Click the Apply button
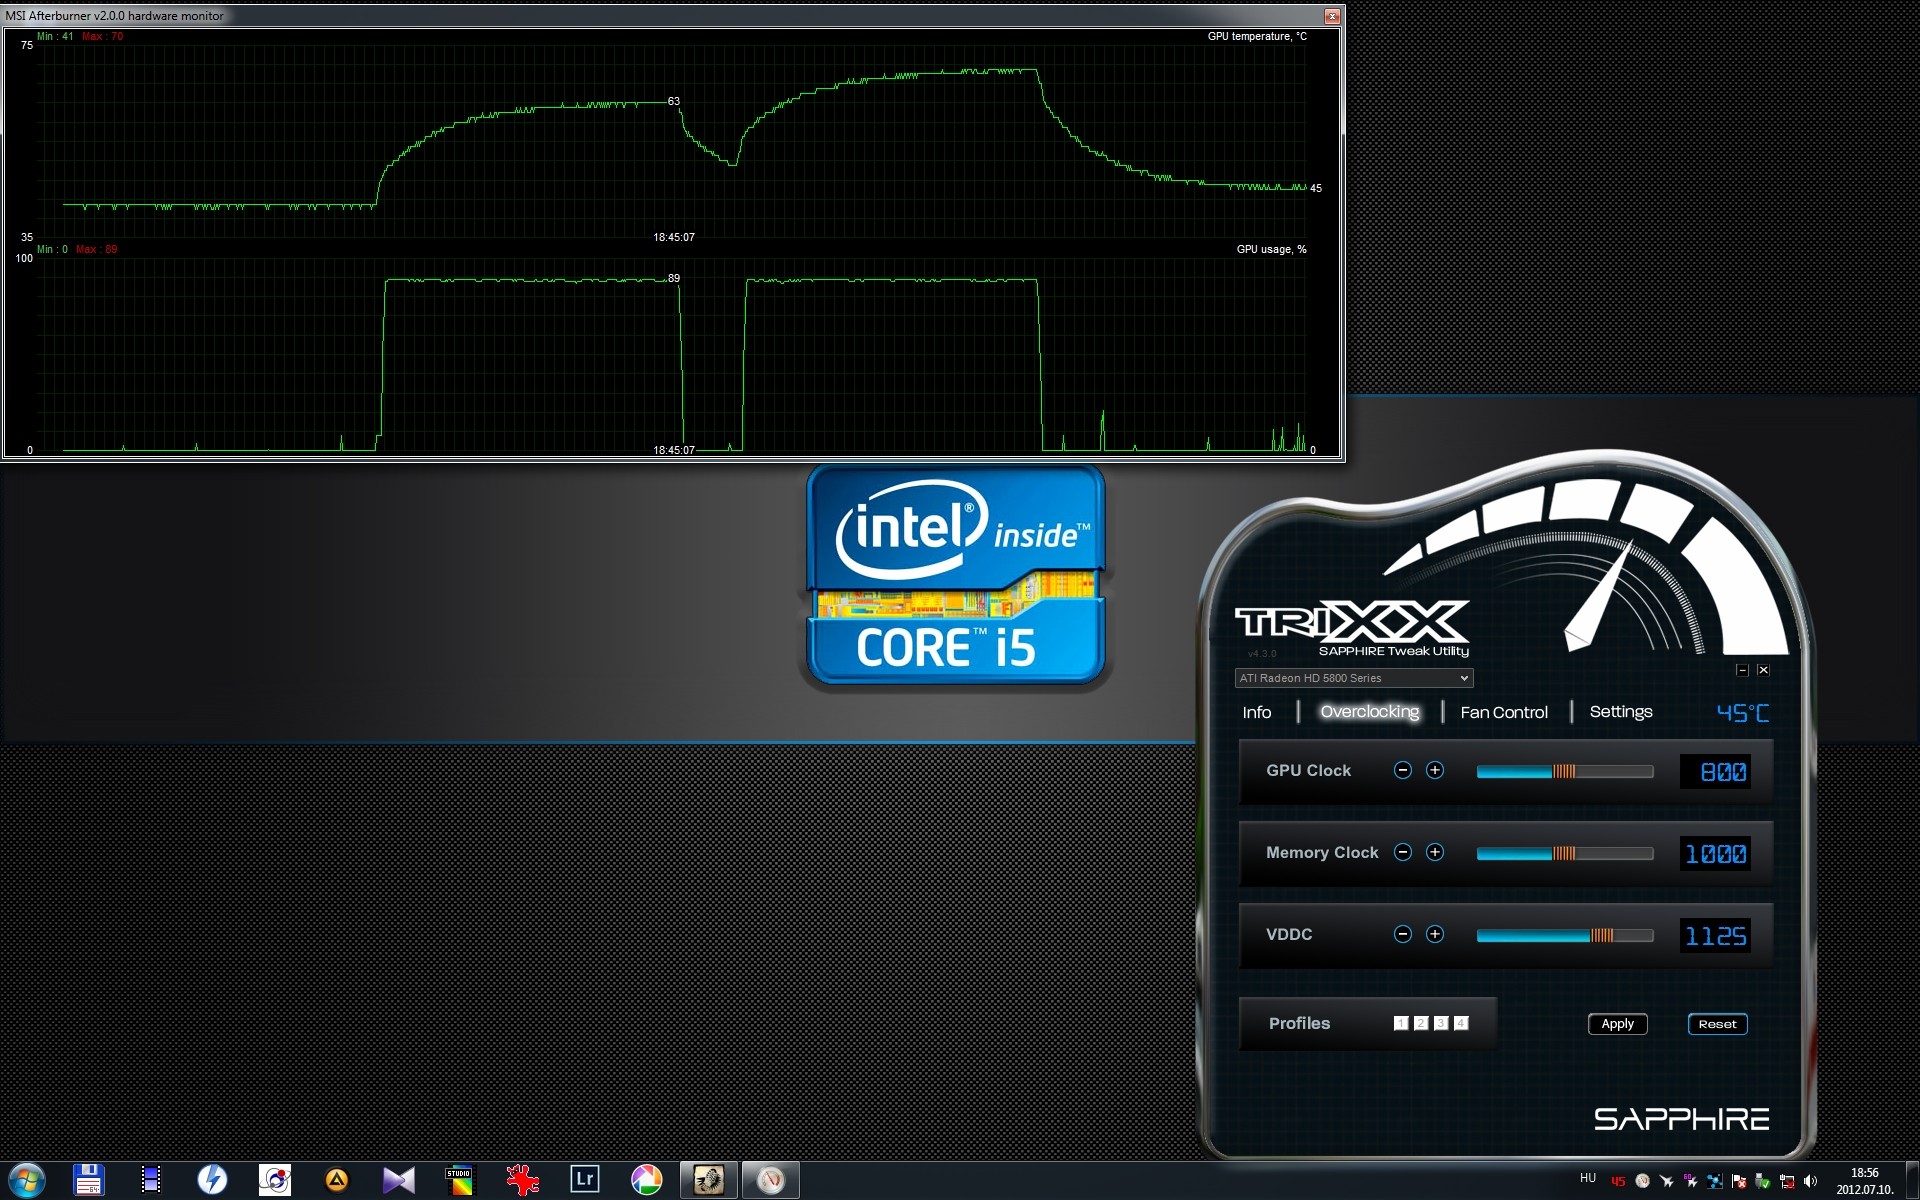The width and height of the screenshot is (1920, 1200). point(1618,1024)
